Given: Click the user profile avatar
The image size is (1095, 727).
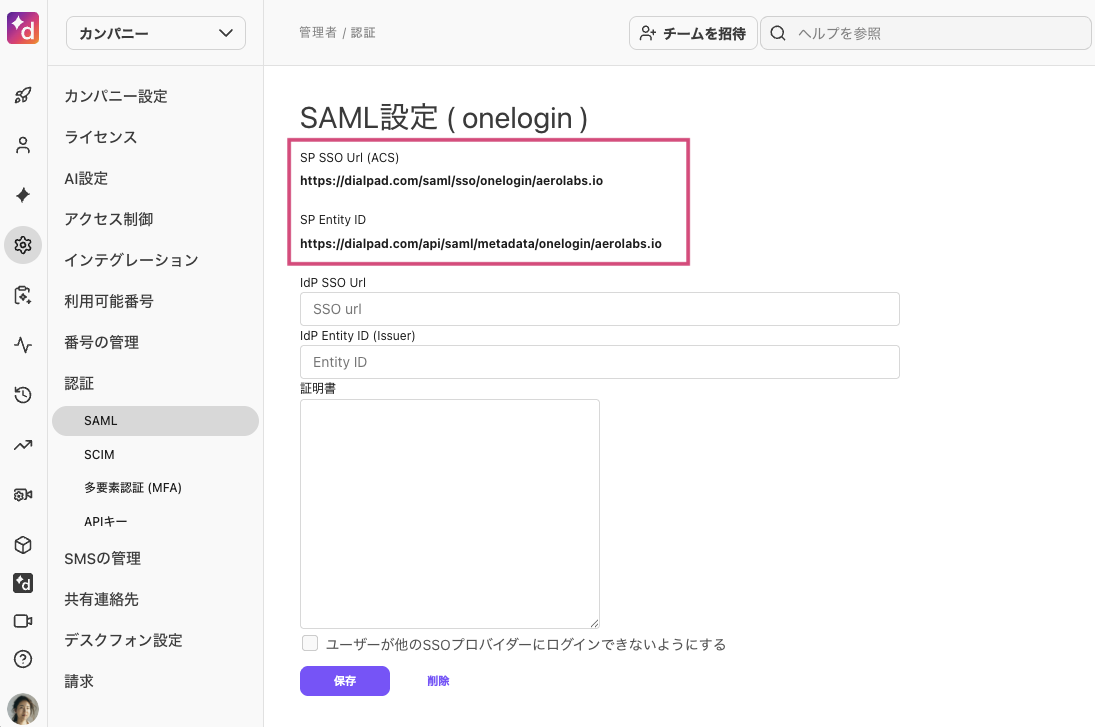Looking at the screenshot, I should pyautogui.click(x=23, y=710).
